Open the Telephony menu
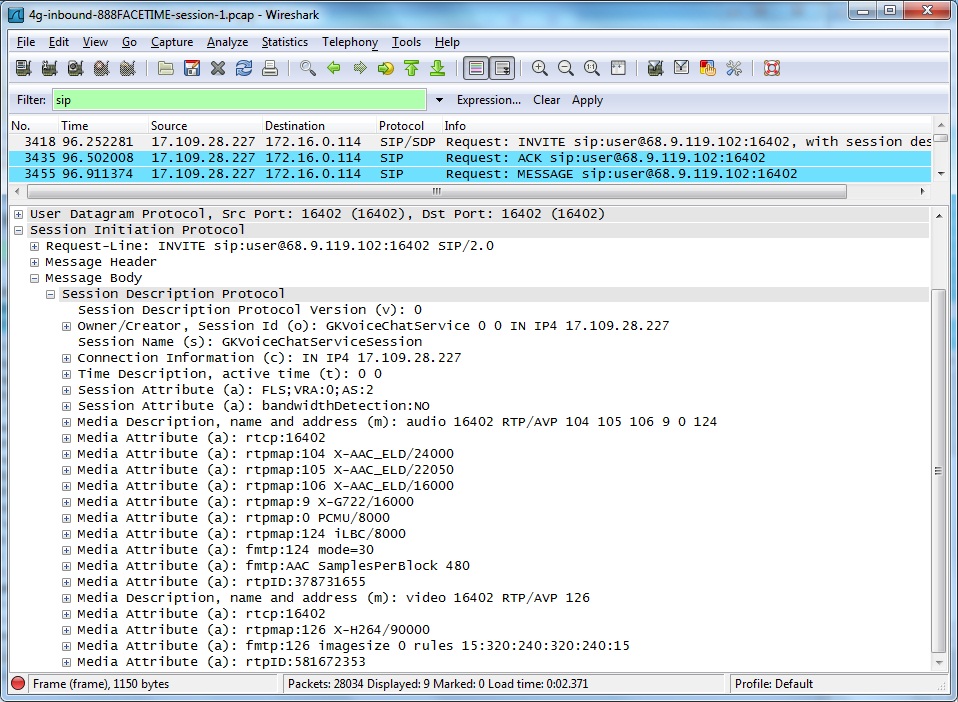 [x=350, y=42]
